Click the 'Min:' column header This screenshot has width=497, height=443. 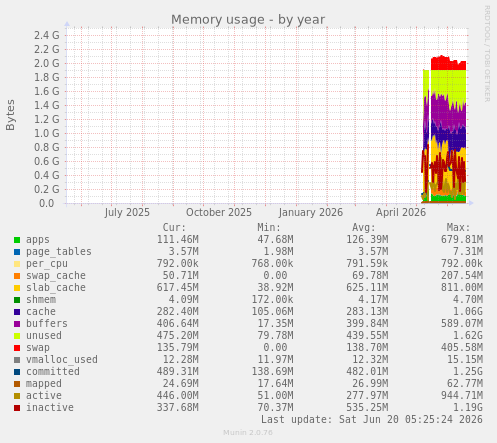pos(269,228)
